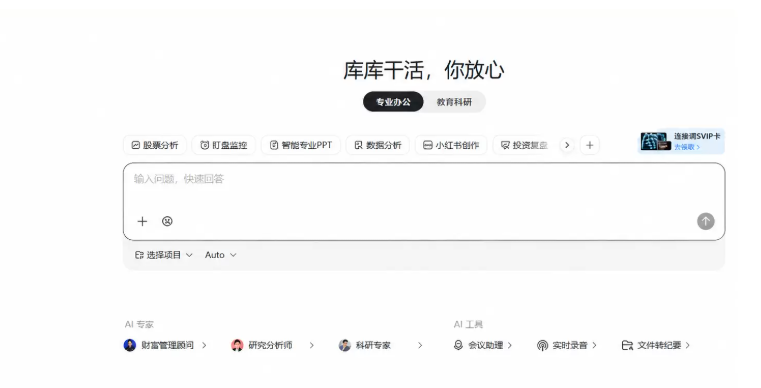Click chevron next to 文件转纪要
The image size is (761, 388).
pos(687,345)
